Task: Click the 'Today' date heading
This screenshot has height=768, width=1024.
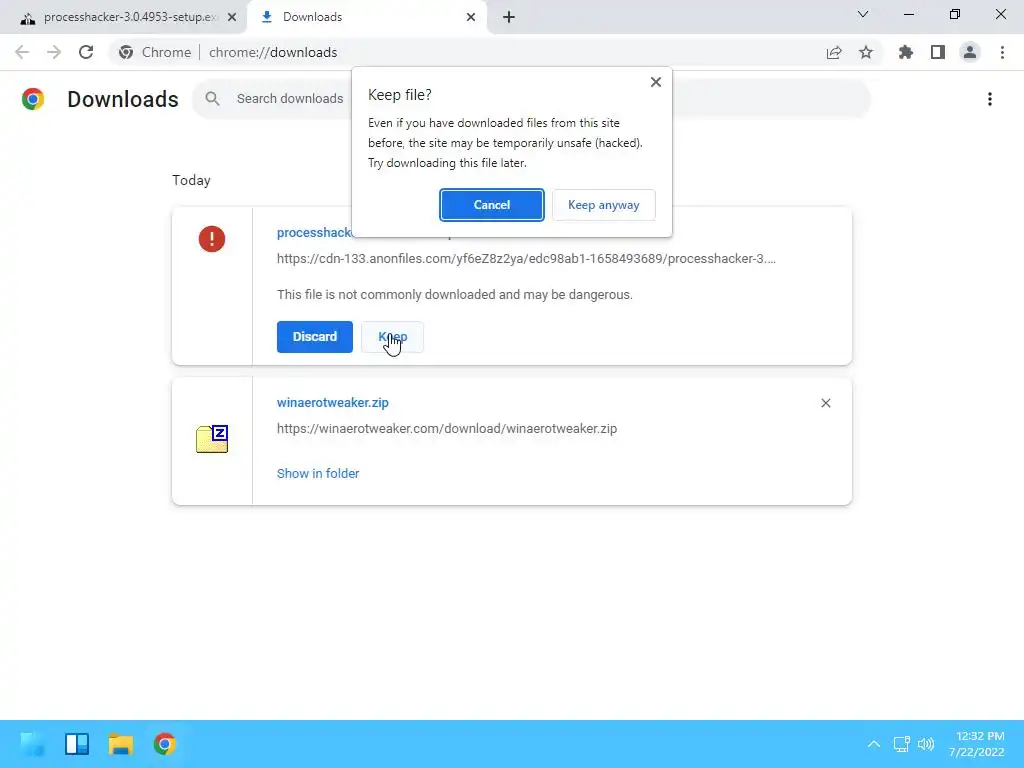Action: 191,180
